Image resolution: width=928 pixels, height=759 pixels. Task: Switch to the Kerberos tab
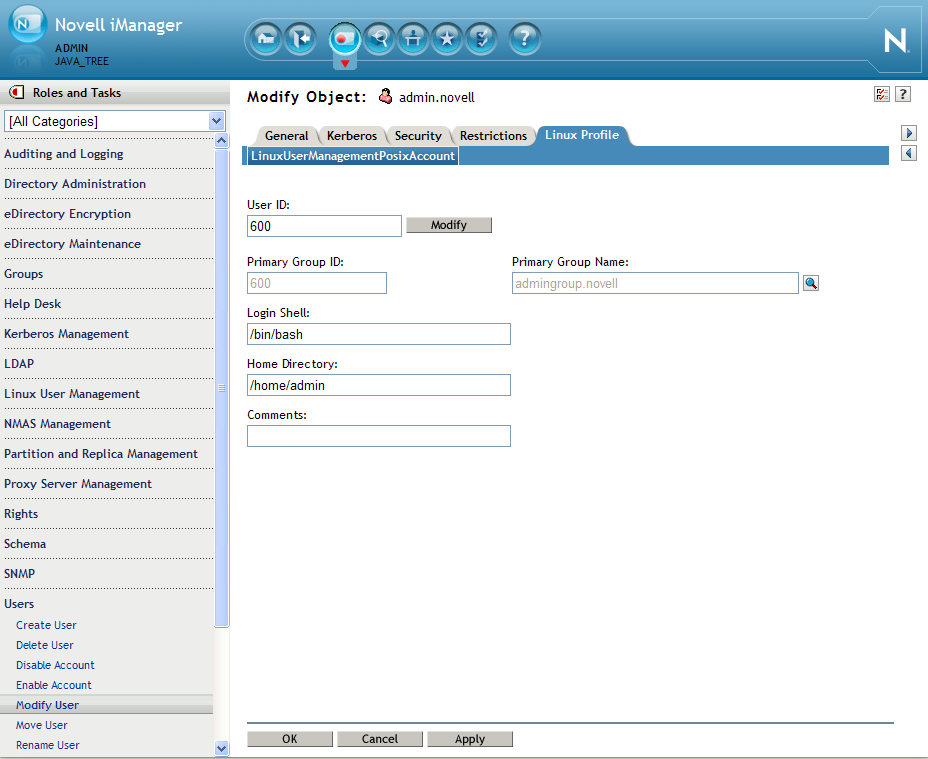tap(352, 135)
